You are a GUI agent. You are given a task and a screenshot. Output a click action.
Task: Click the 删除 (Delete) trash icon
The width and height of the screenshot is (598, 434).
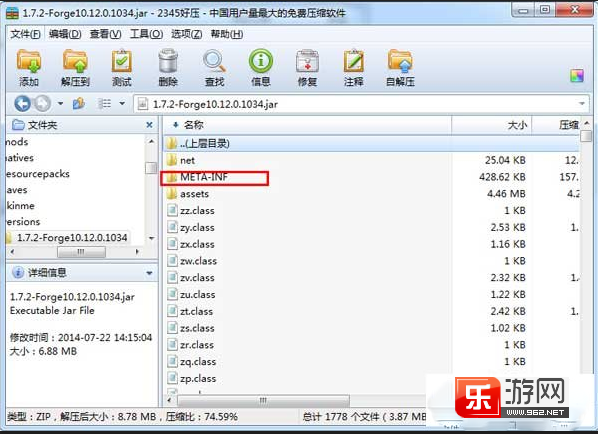click(168, 68)
